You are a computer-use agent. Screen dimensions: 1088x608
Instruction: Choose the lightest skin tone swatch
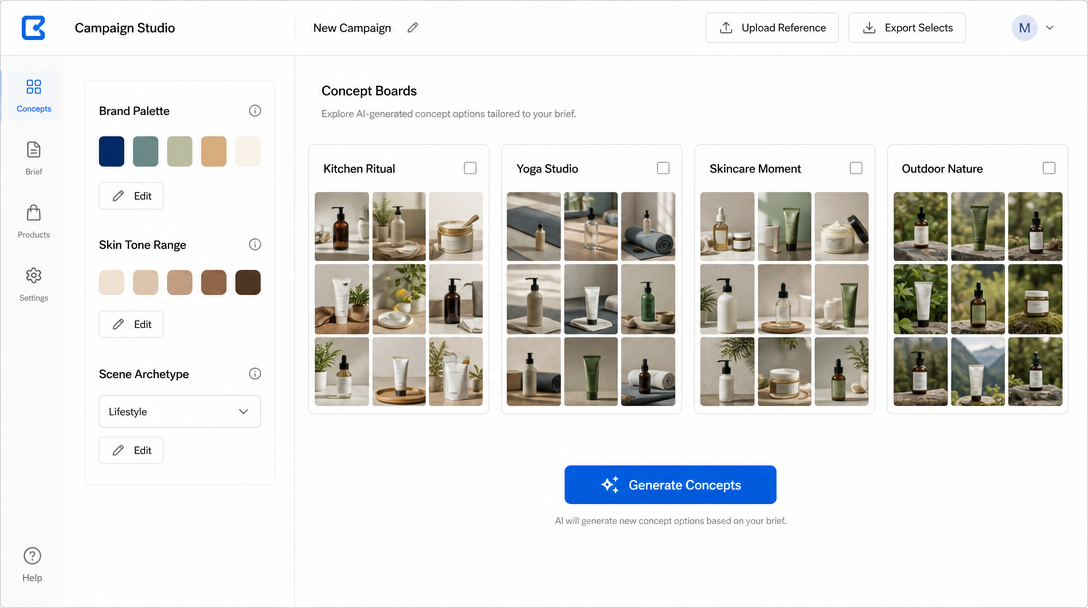[x=111, y=282]
